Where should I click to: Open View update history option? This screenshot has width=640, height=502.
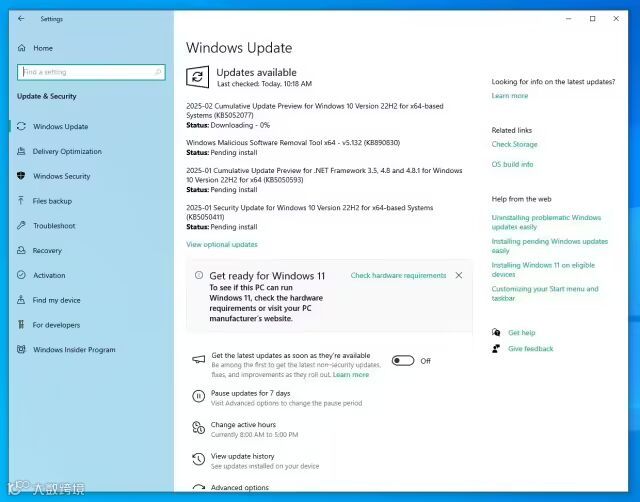(242, 456)
